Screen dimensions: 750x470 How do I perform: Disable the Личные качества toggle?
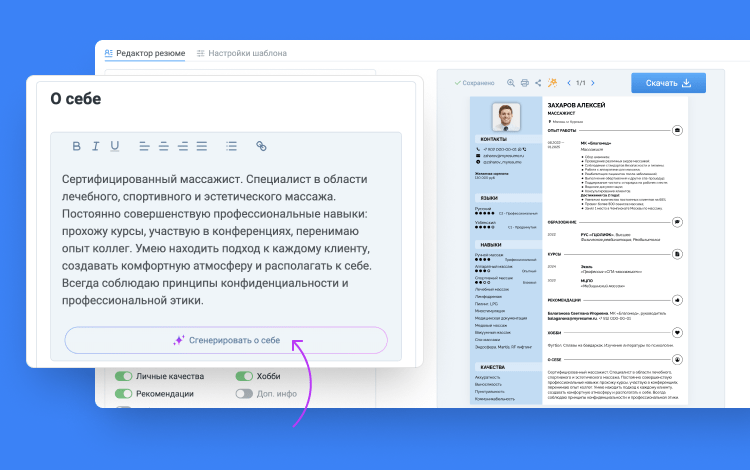(x=123, y=376)
